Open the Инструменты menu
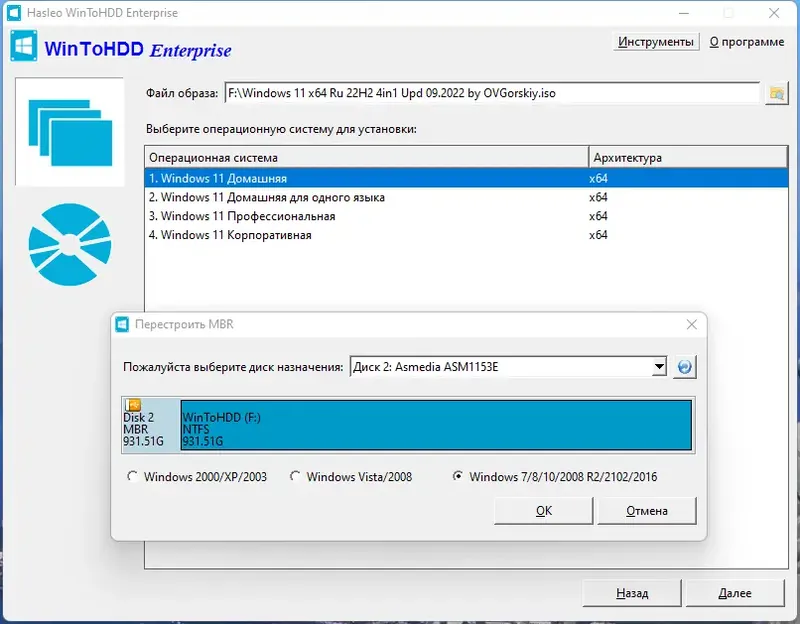The width and height of the screenshot is (800, 624). tap(656, 42)
